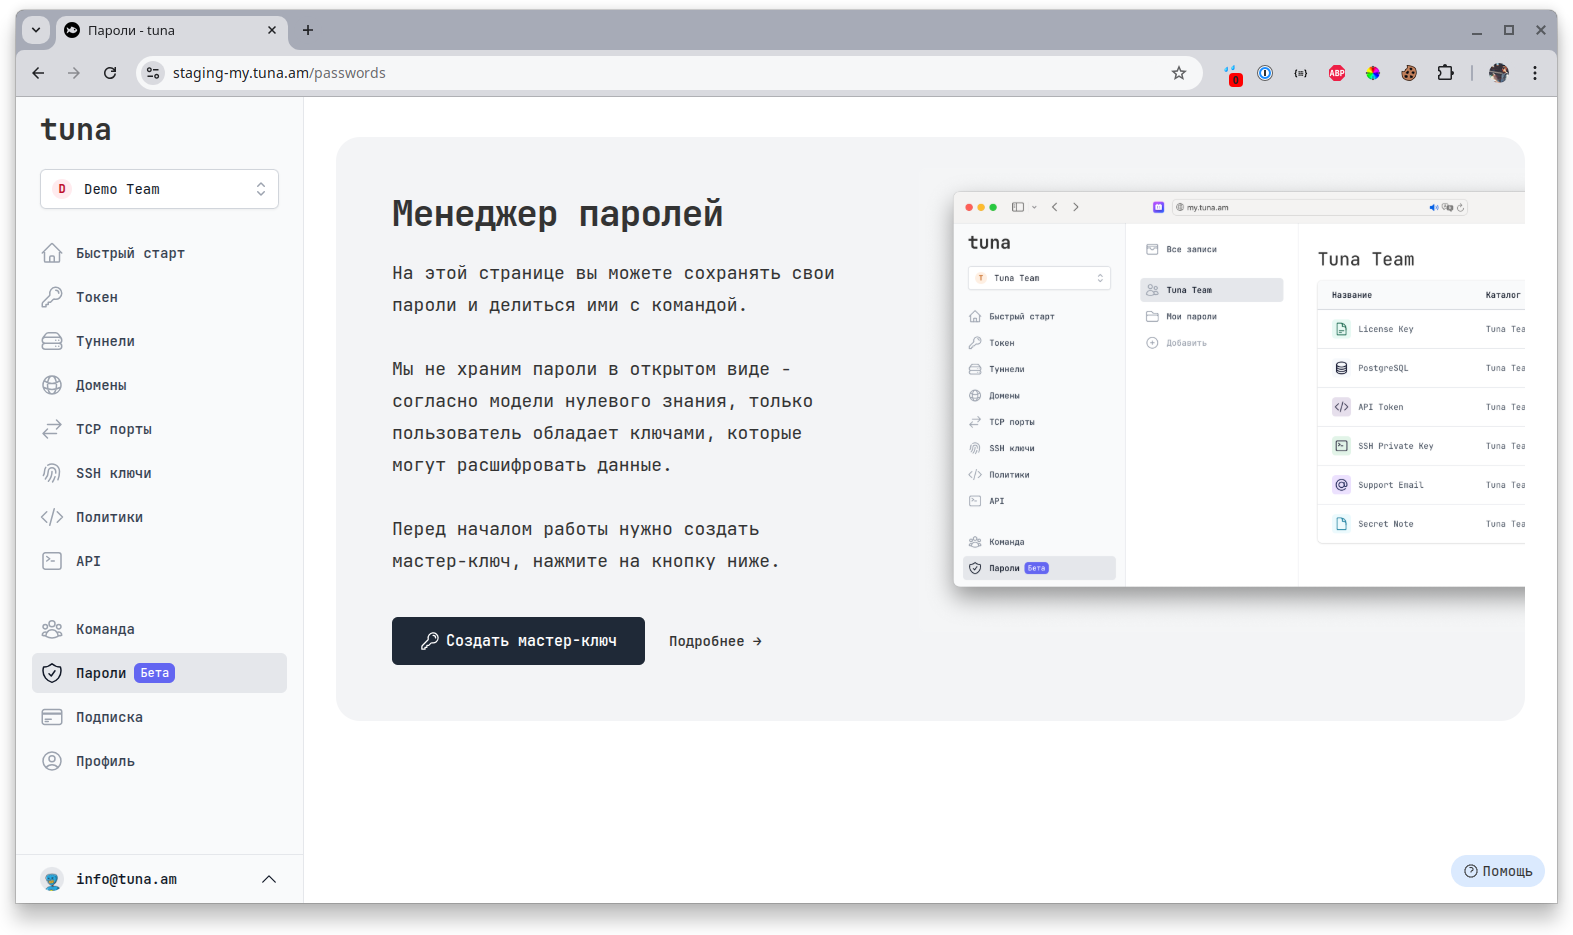Click the Создать мастер-ключ button

click(518, 641)
